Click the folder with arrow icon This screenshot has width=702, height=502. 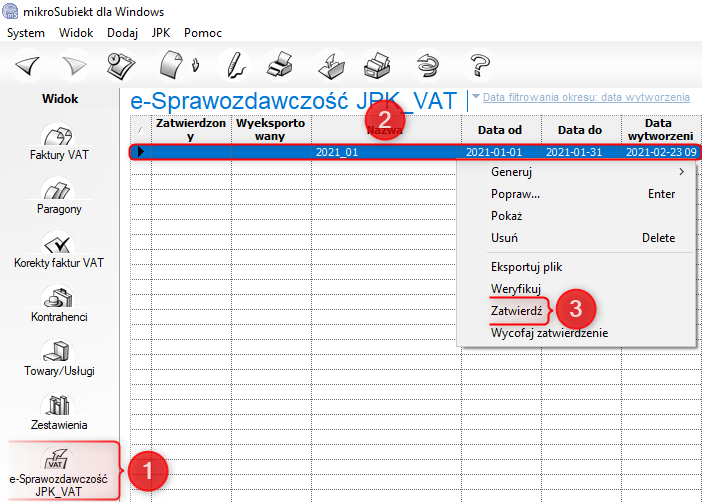(x=331, y=66)
